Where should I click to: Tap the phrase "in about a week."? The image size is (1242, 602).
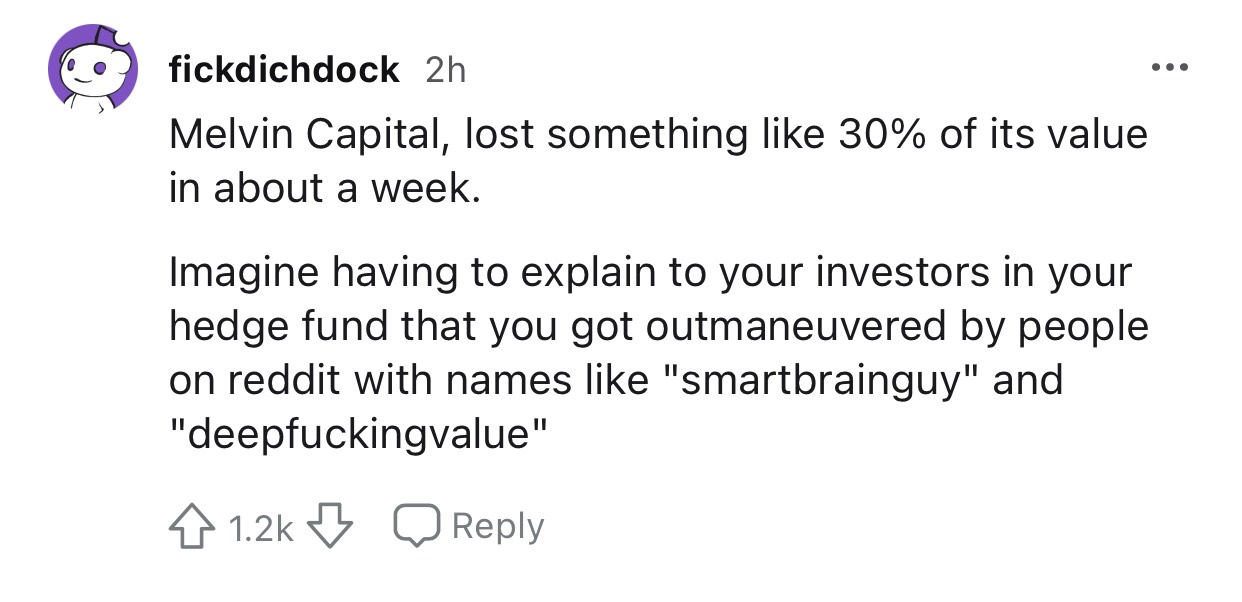[x=324, y=189]
